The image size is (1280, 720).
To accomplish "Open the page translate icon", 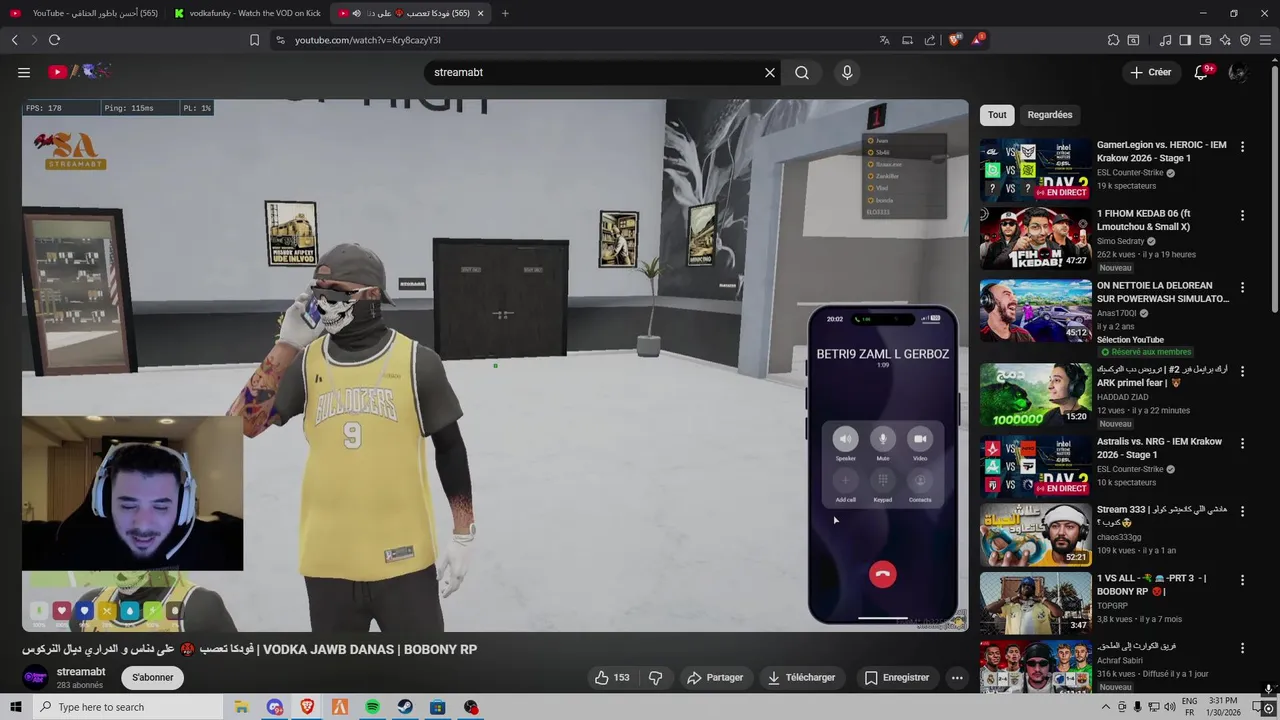I will pyautogui.click(x=884, y=40).
